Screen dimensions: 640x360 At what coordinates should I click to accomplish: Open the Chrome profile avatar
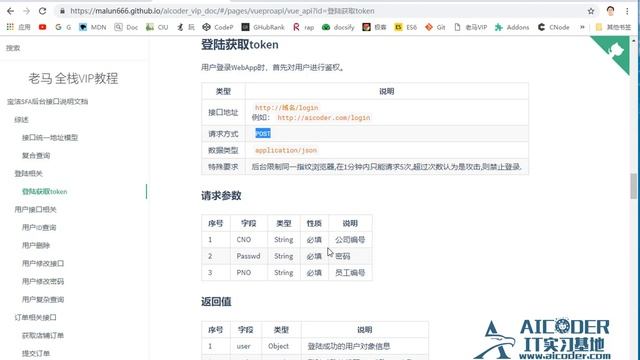pos(610,11)
